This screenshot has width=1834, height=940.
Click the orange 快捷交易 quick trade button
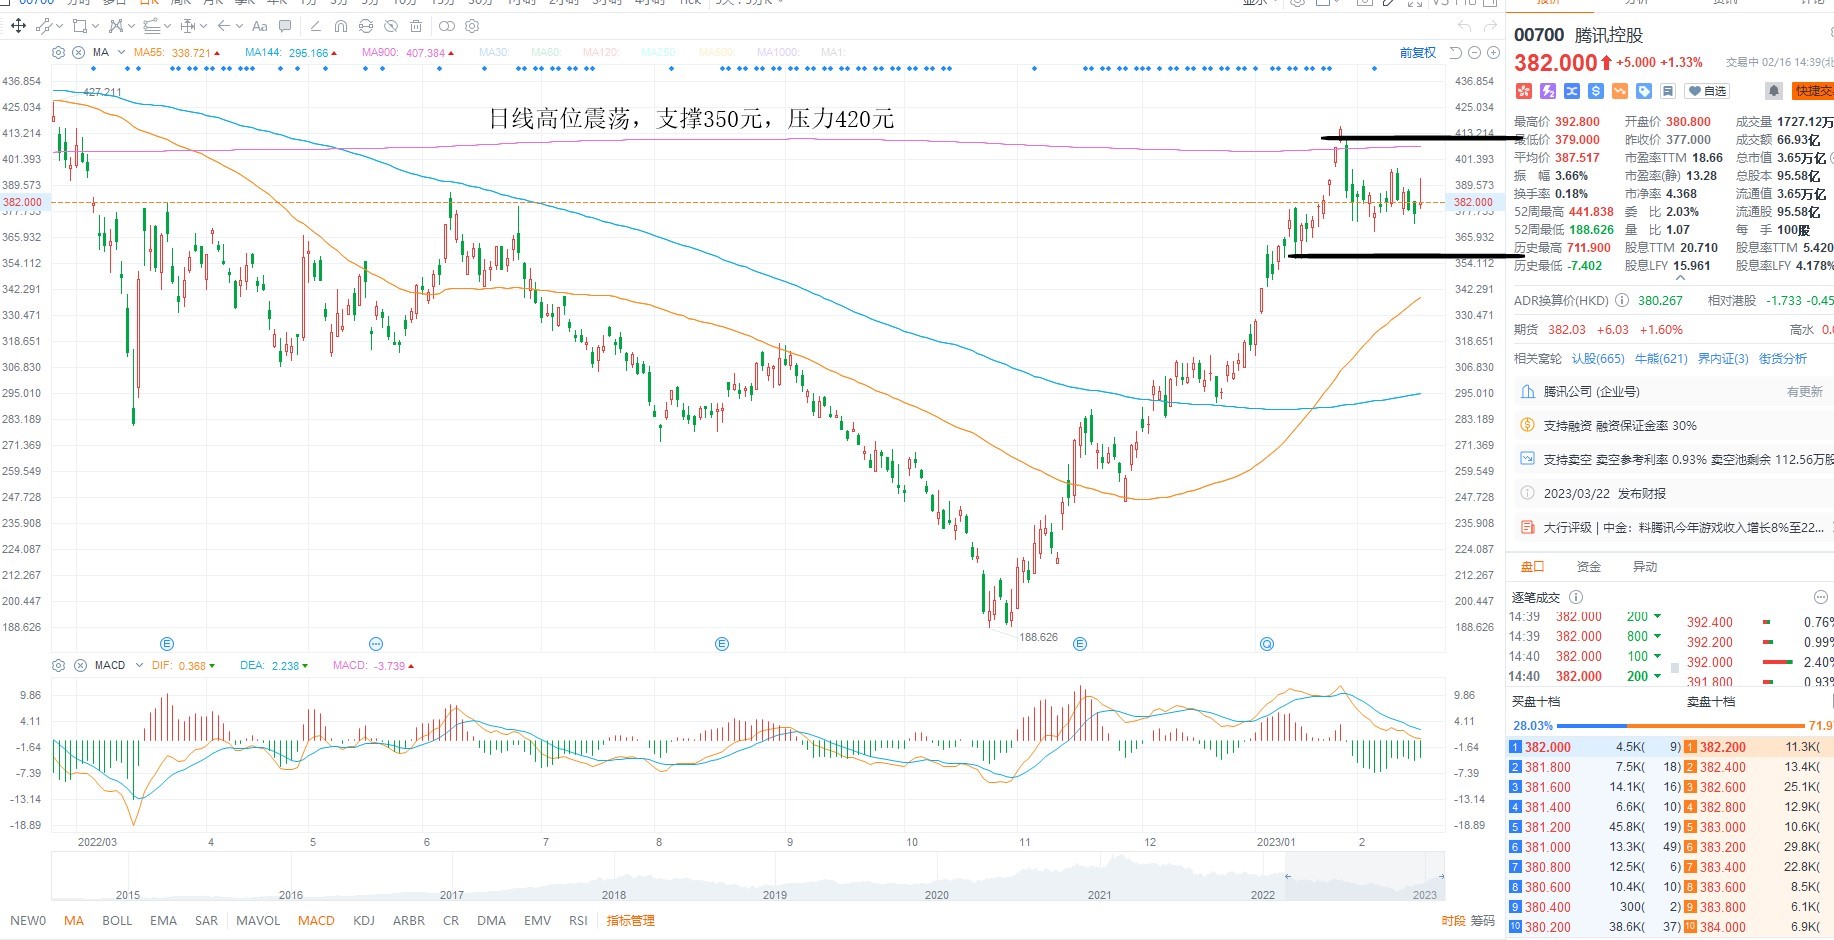[x=1813, y=91]
